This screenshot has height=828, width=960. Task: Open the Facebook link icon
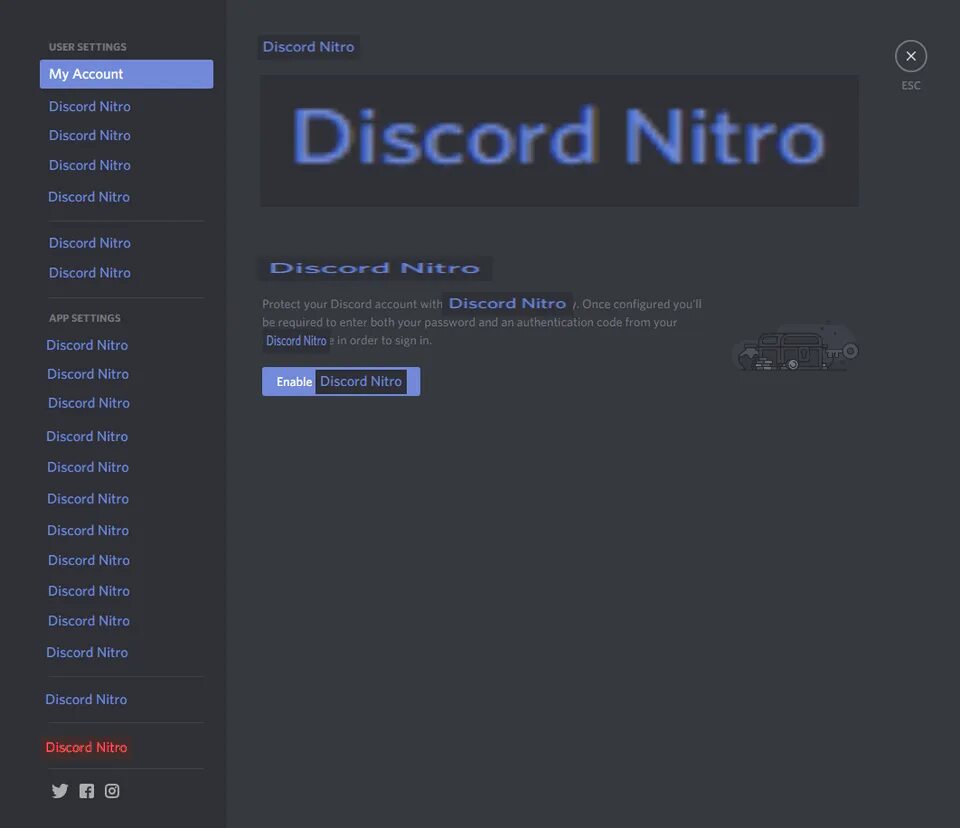pos(86,791)
